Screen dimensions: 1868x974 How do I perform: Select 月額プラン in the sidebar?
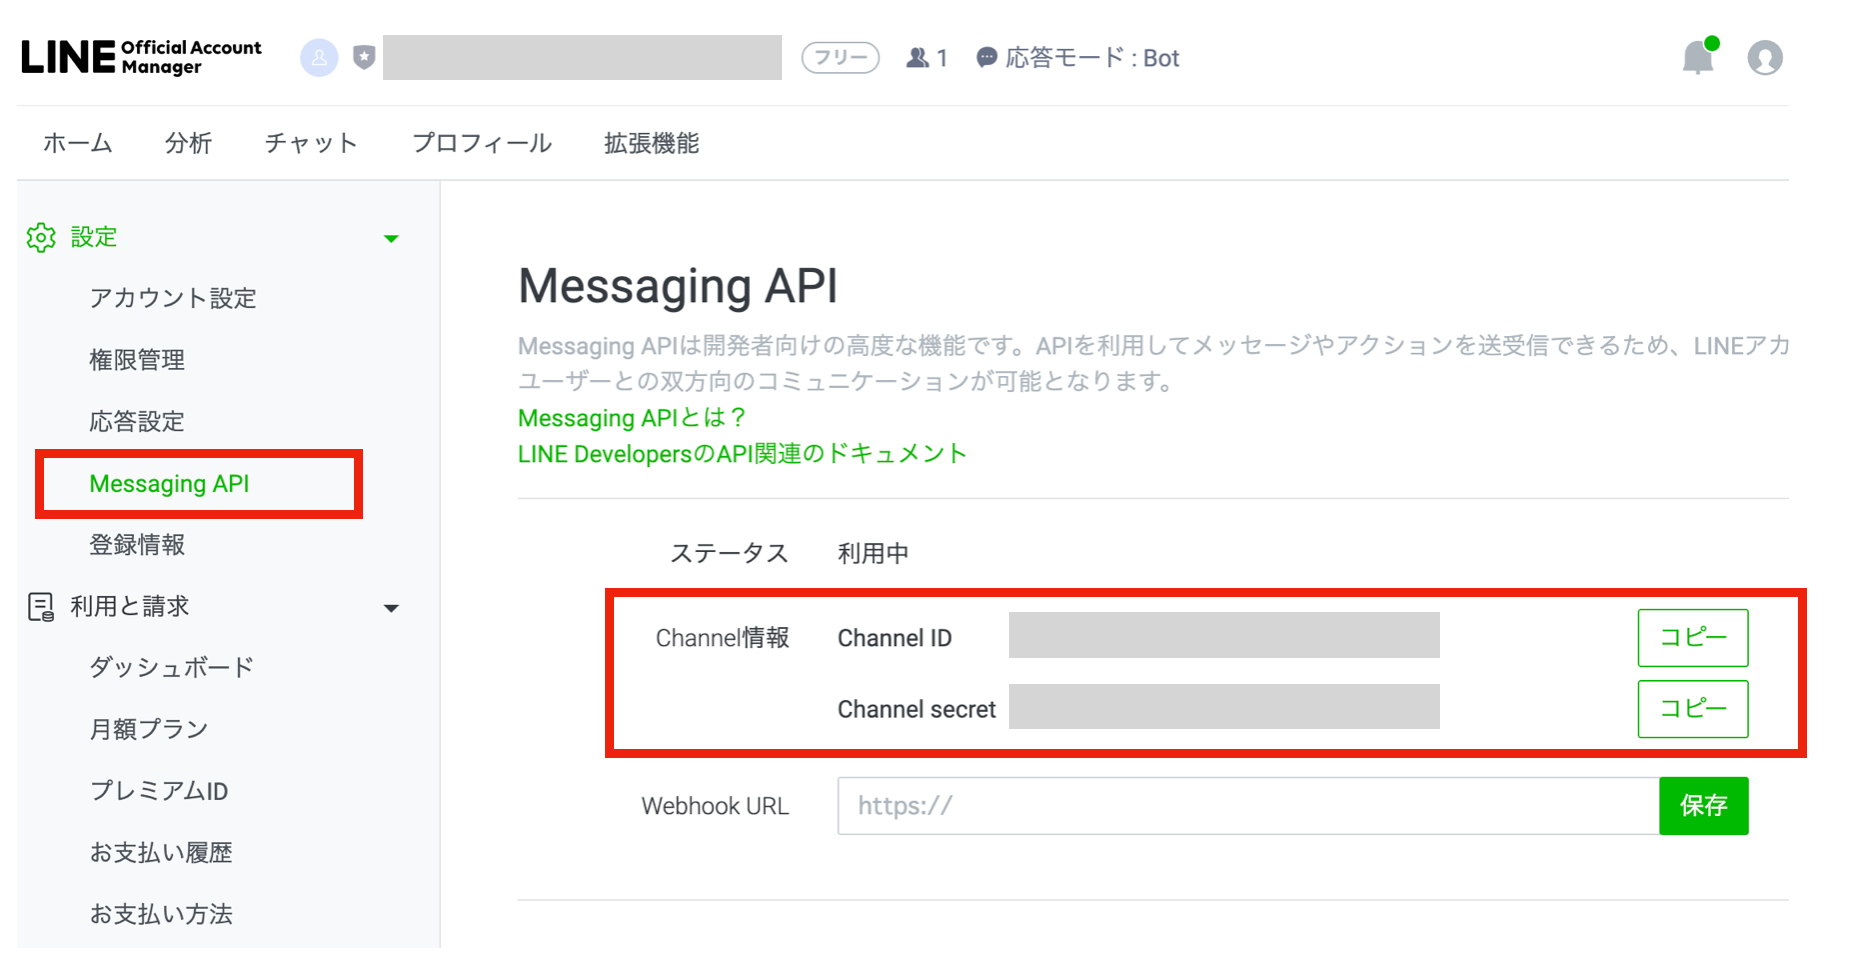click(x=149, y=729)
